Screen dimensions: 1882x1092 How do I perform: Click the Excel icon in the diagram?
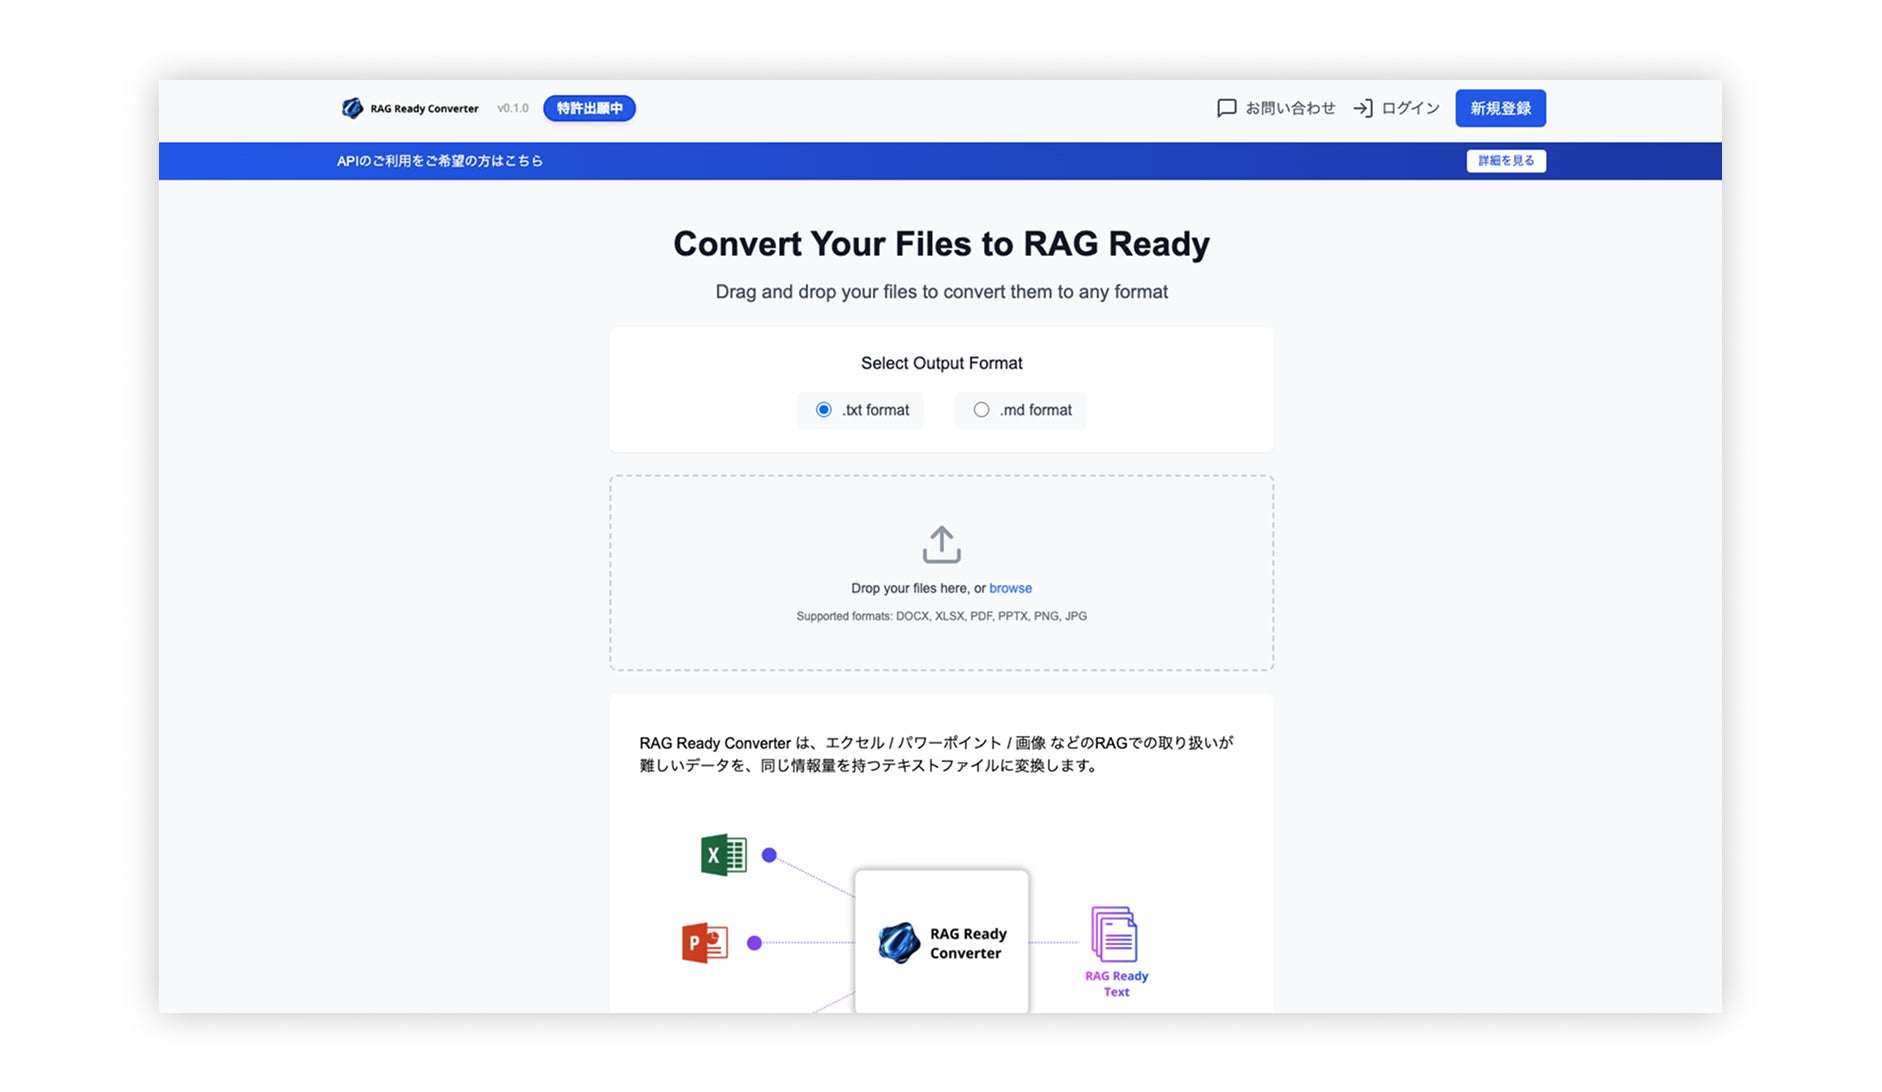point(724,855)
